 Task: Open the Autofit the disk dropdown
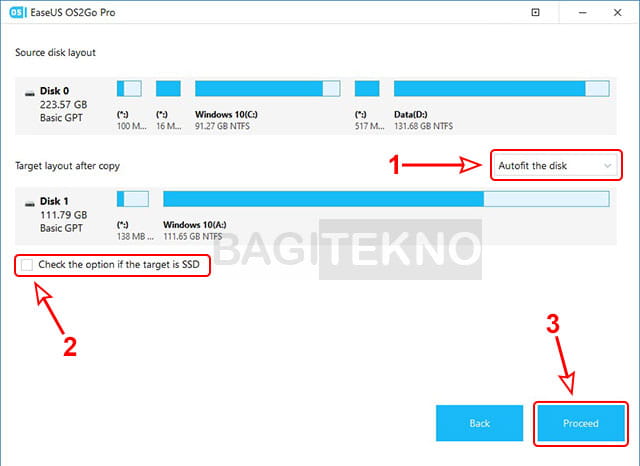point(556,165)
